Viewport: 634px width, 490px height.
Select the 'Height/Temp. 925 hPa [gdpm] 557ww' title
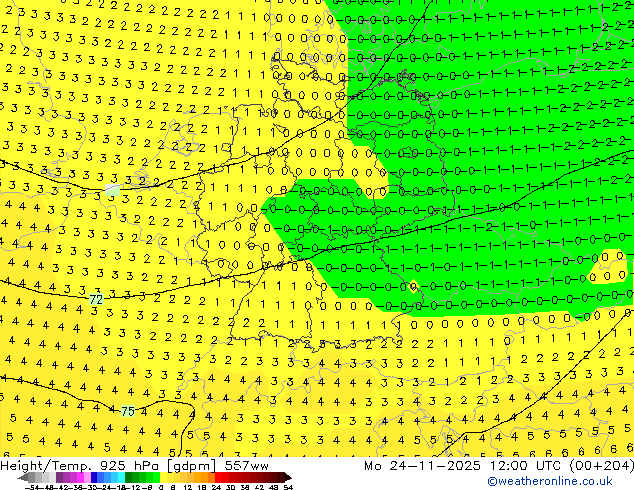(x=134, y=466)
